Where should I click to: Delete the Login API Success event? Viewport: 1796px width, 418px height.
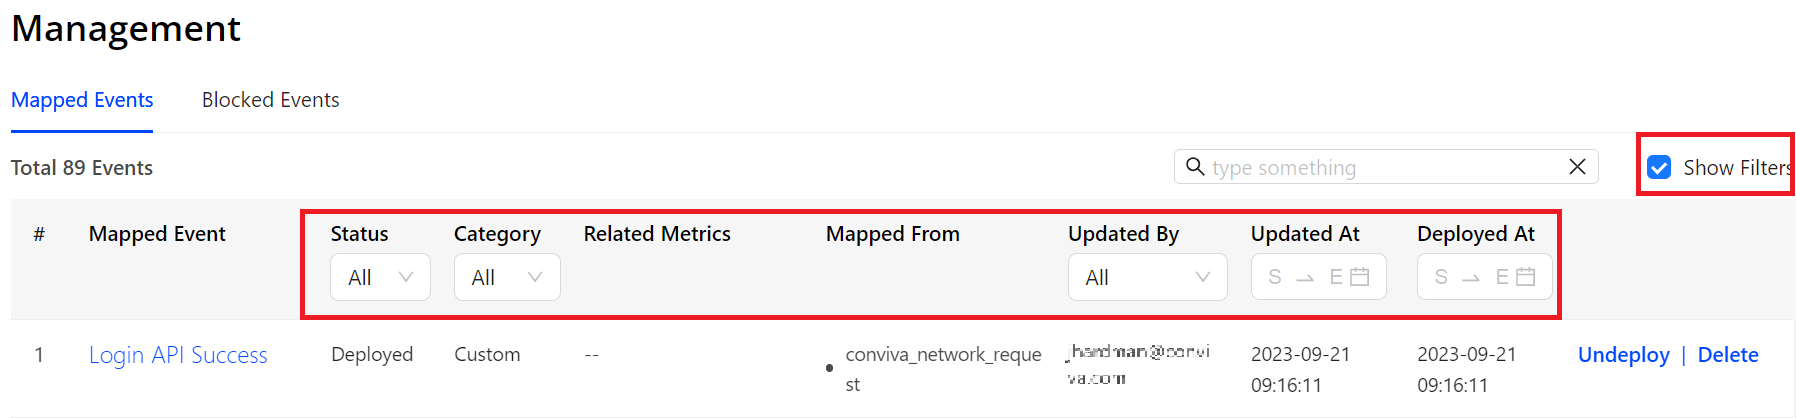coord(1727,355)
